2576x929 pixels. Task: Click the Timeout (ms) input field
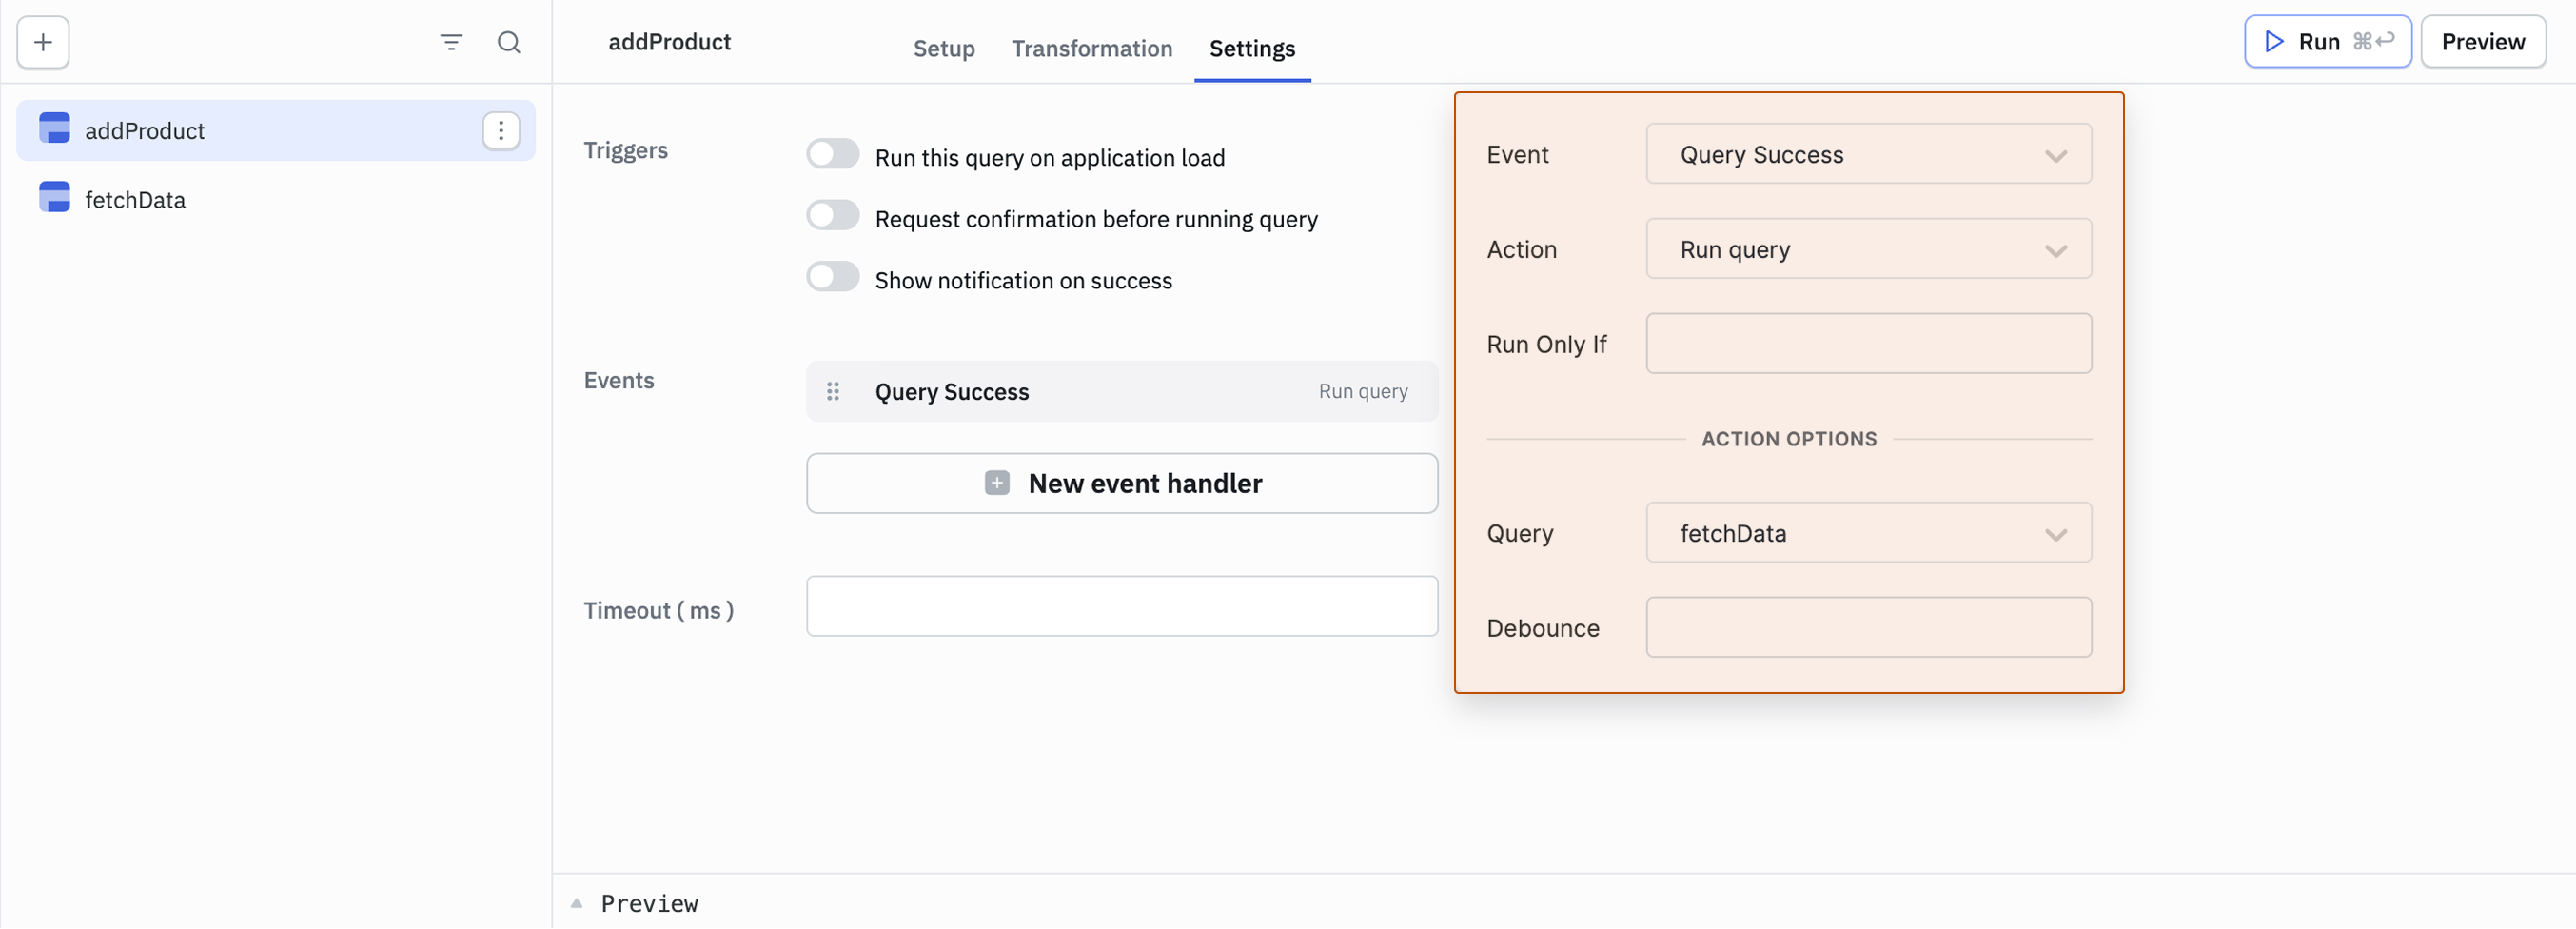(x=1121, y=606)
